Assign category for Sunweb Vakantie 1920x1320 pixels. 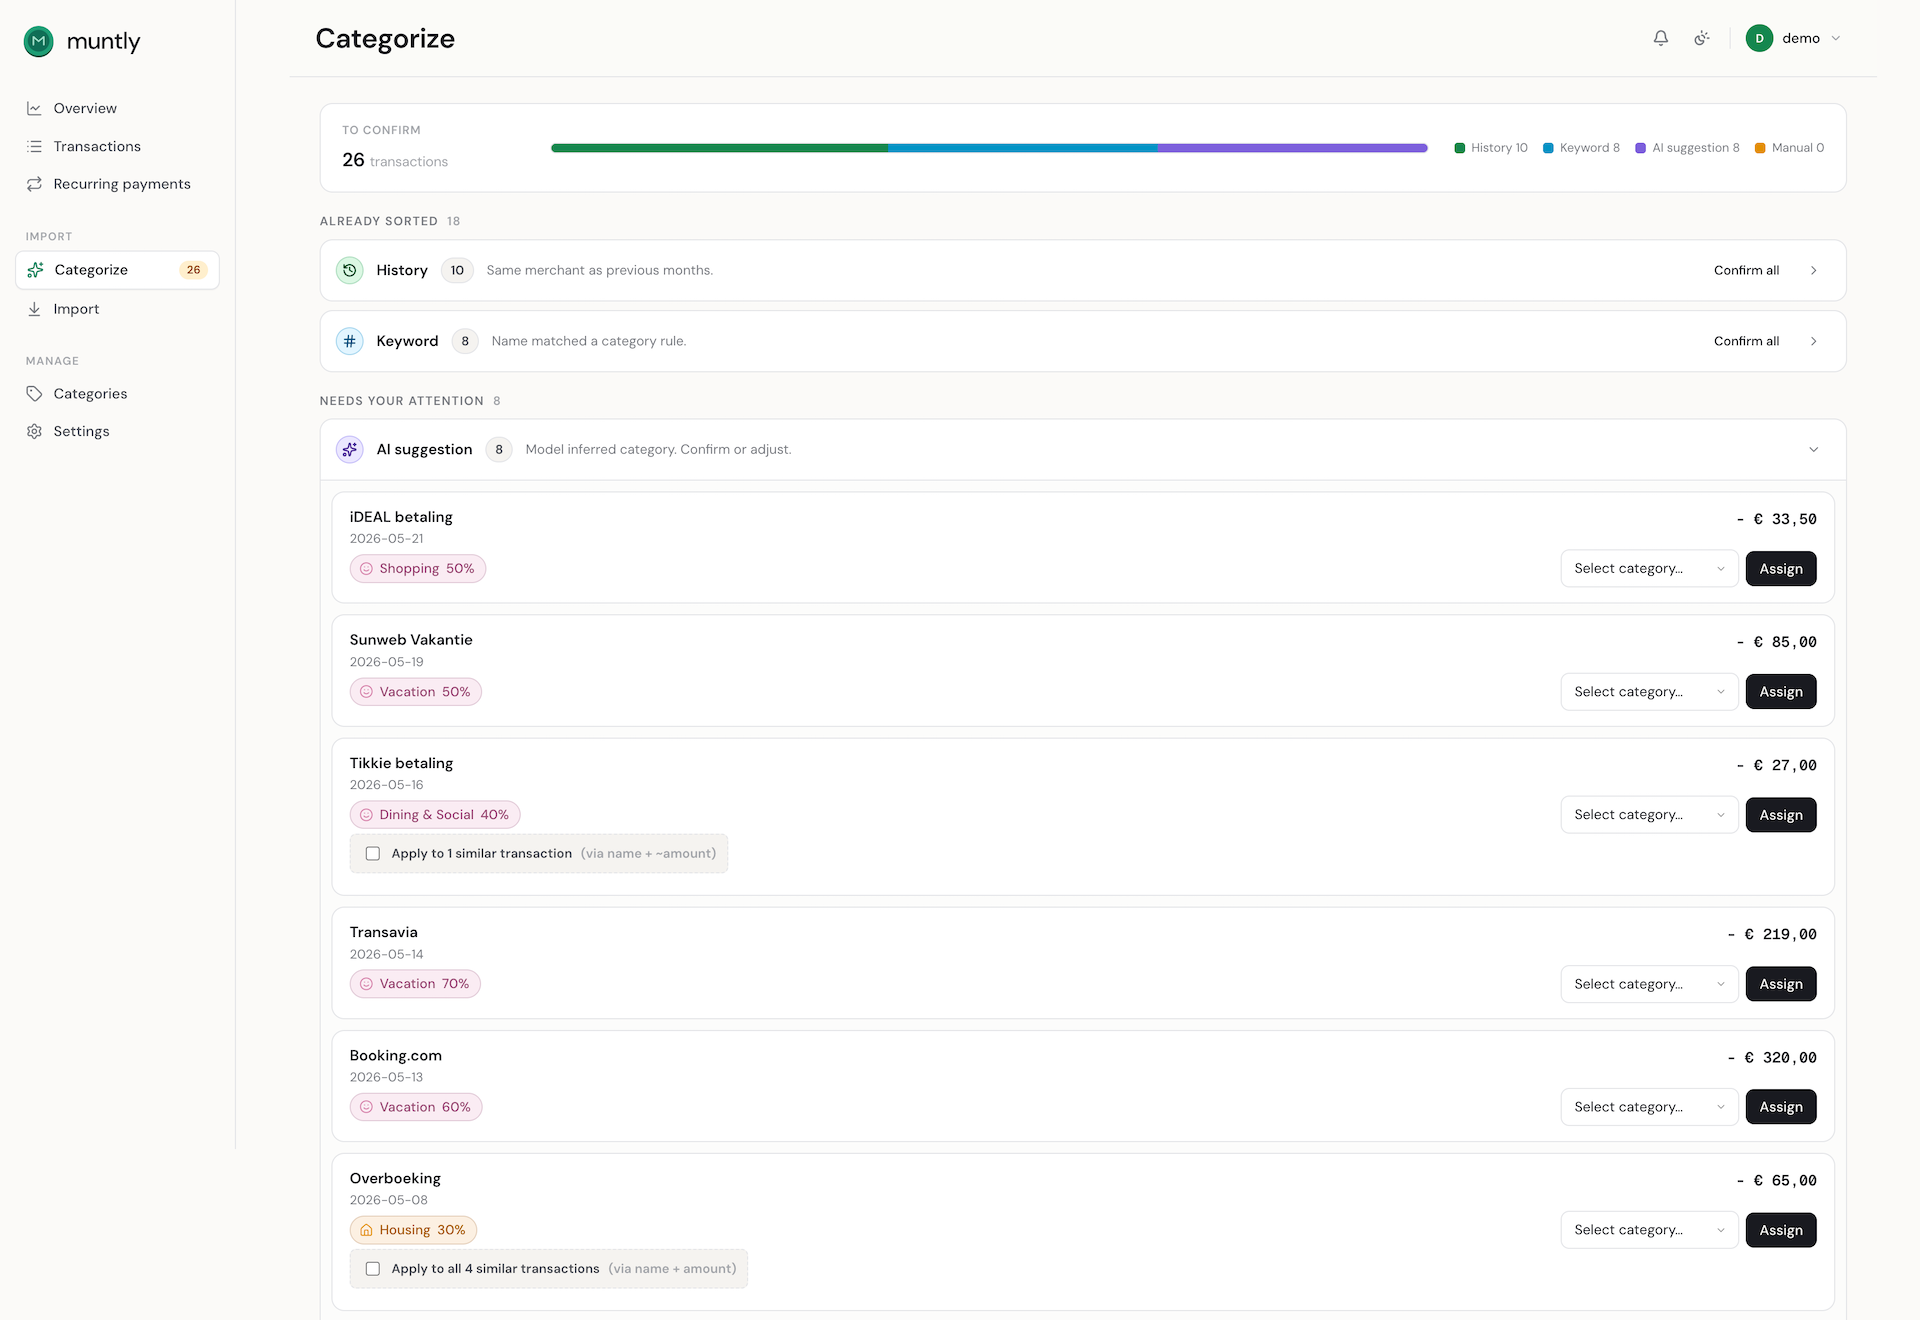1781,692
